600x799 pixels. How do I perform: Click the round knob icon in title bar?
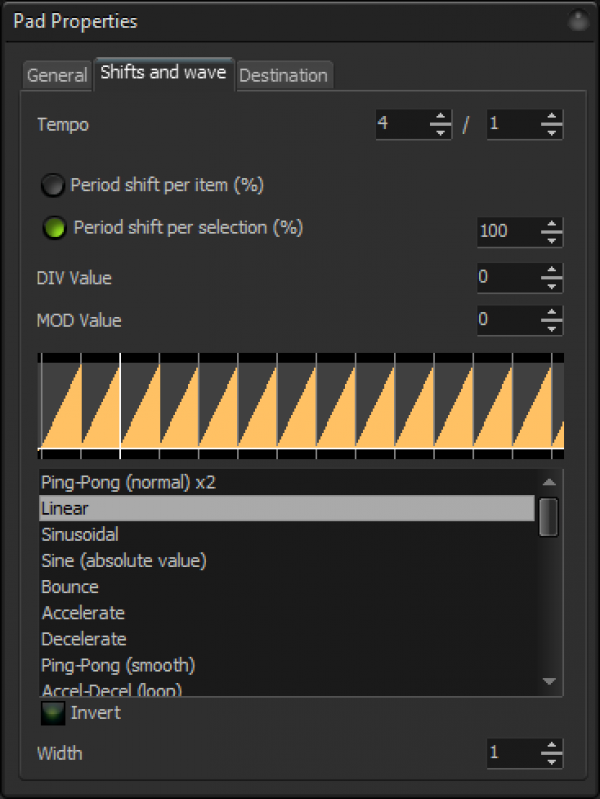coord(578,21)
